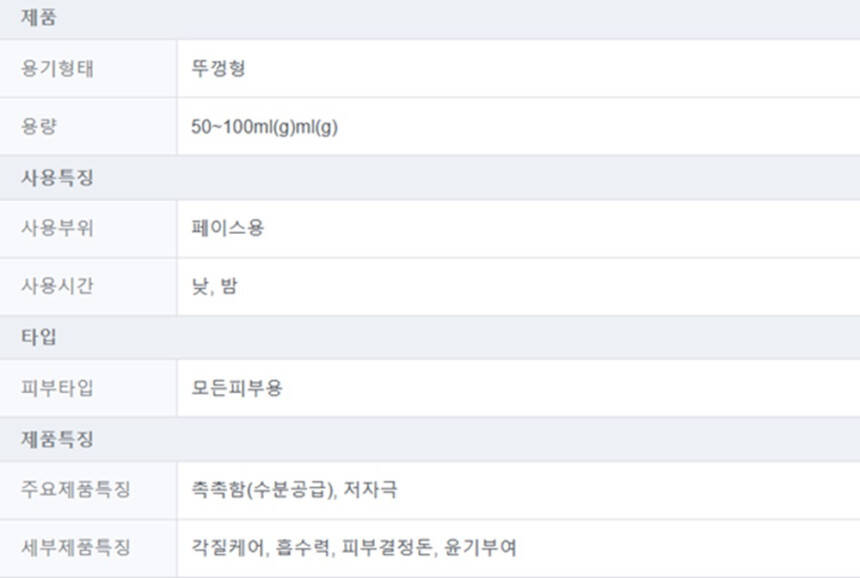Click the 타입 section header
This screenshot has width=860, height=578.
pyautogui.click(x=39, y=337)
